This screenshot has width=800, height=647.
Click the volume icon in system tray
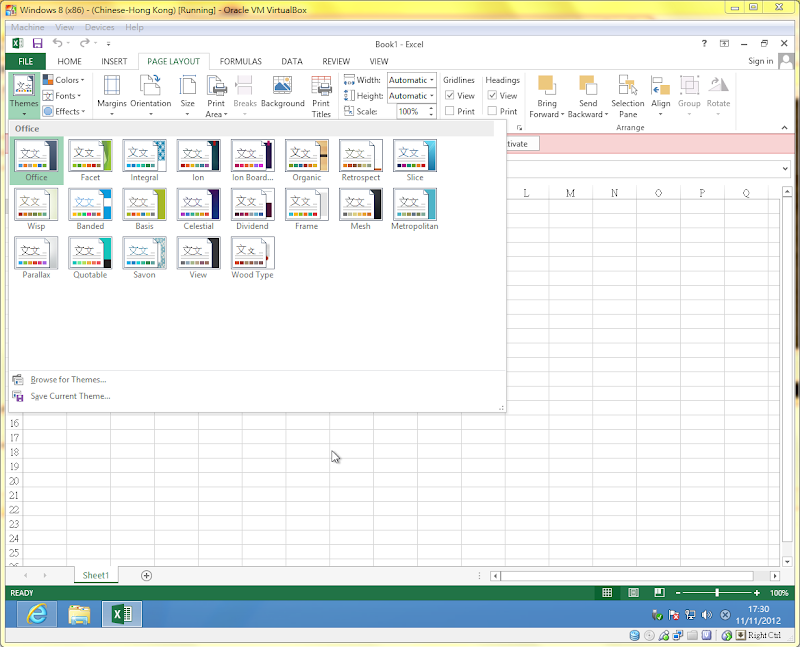[x=707, y=615]
